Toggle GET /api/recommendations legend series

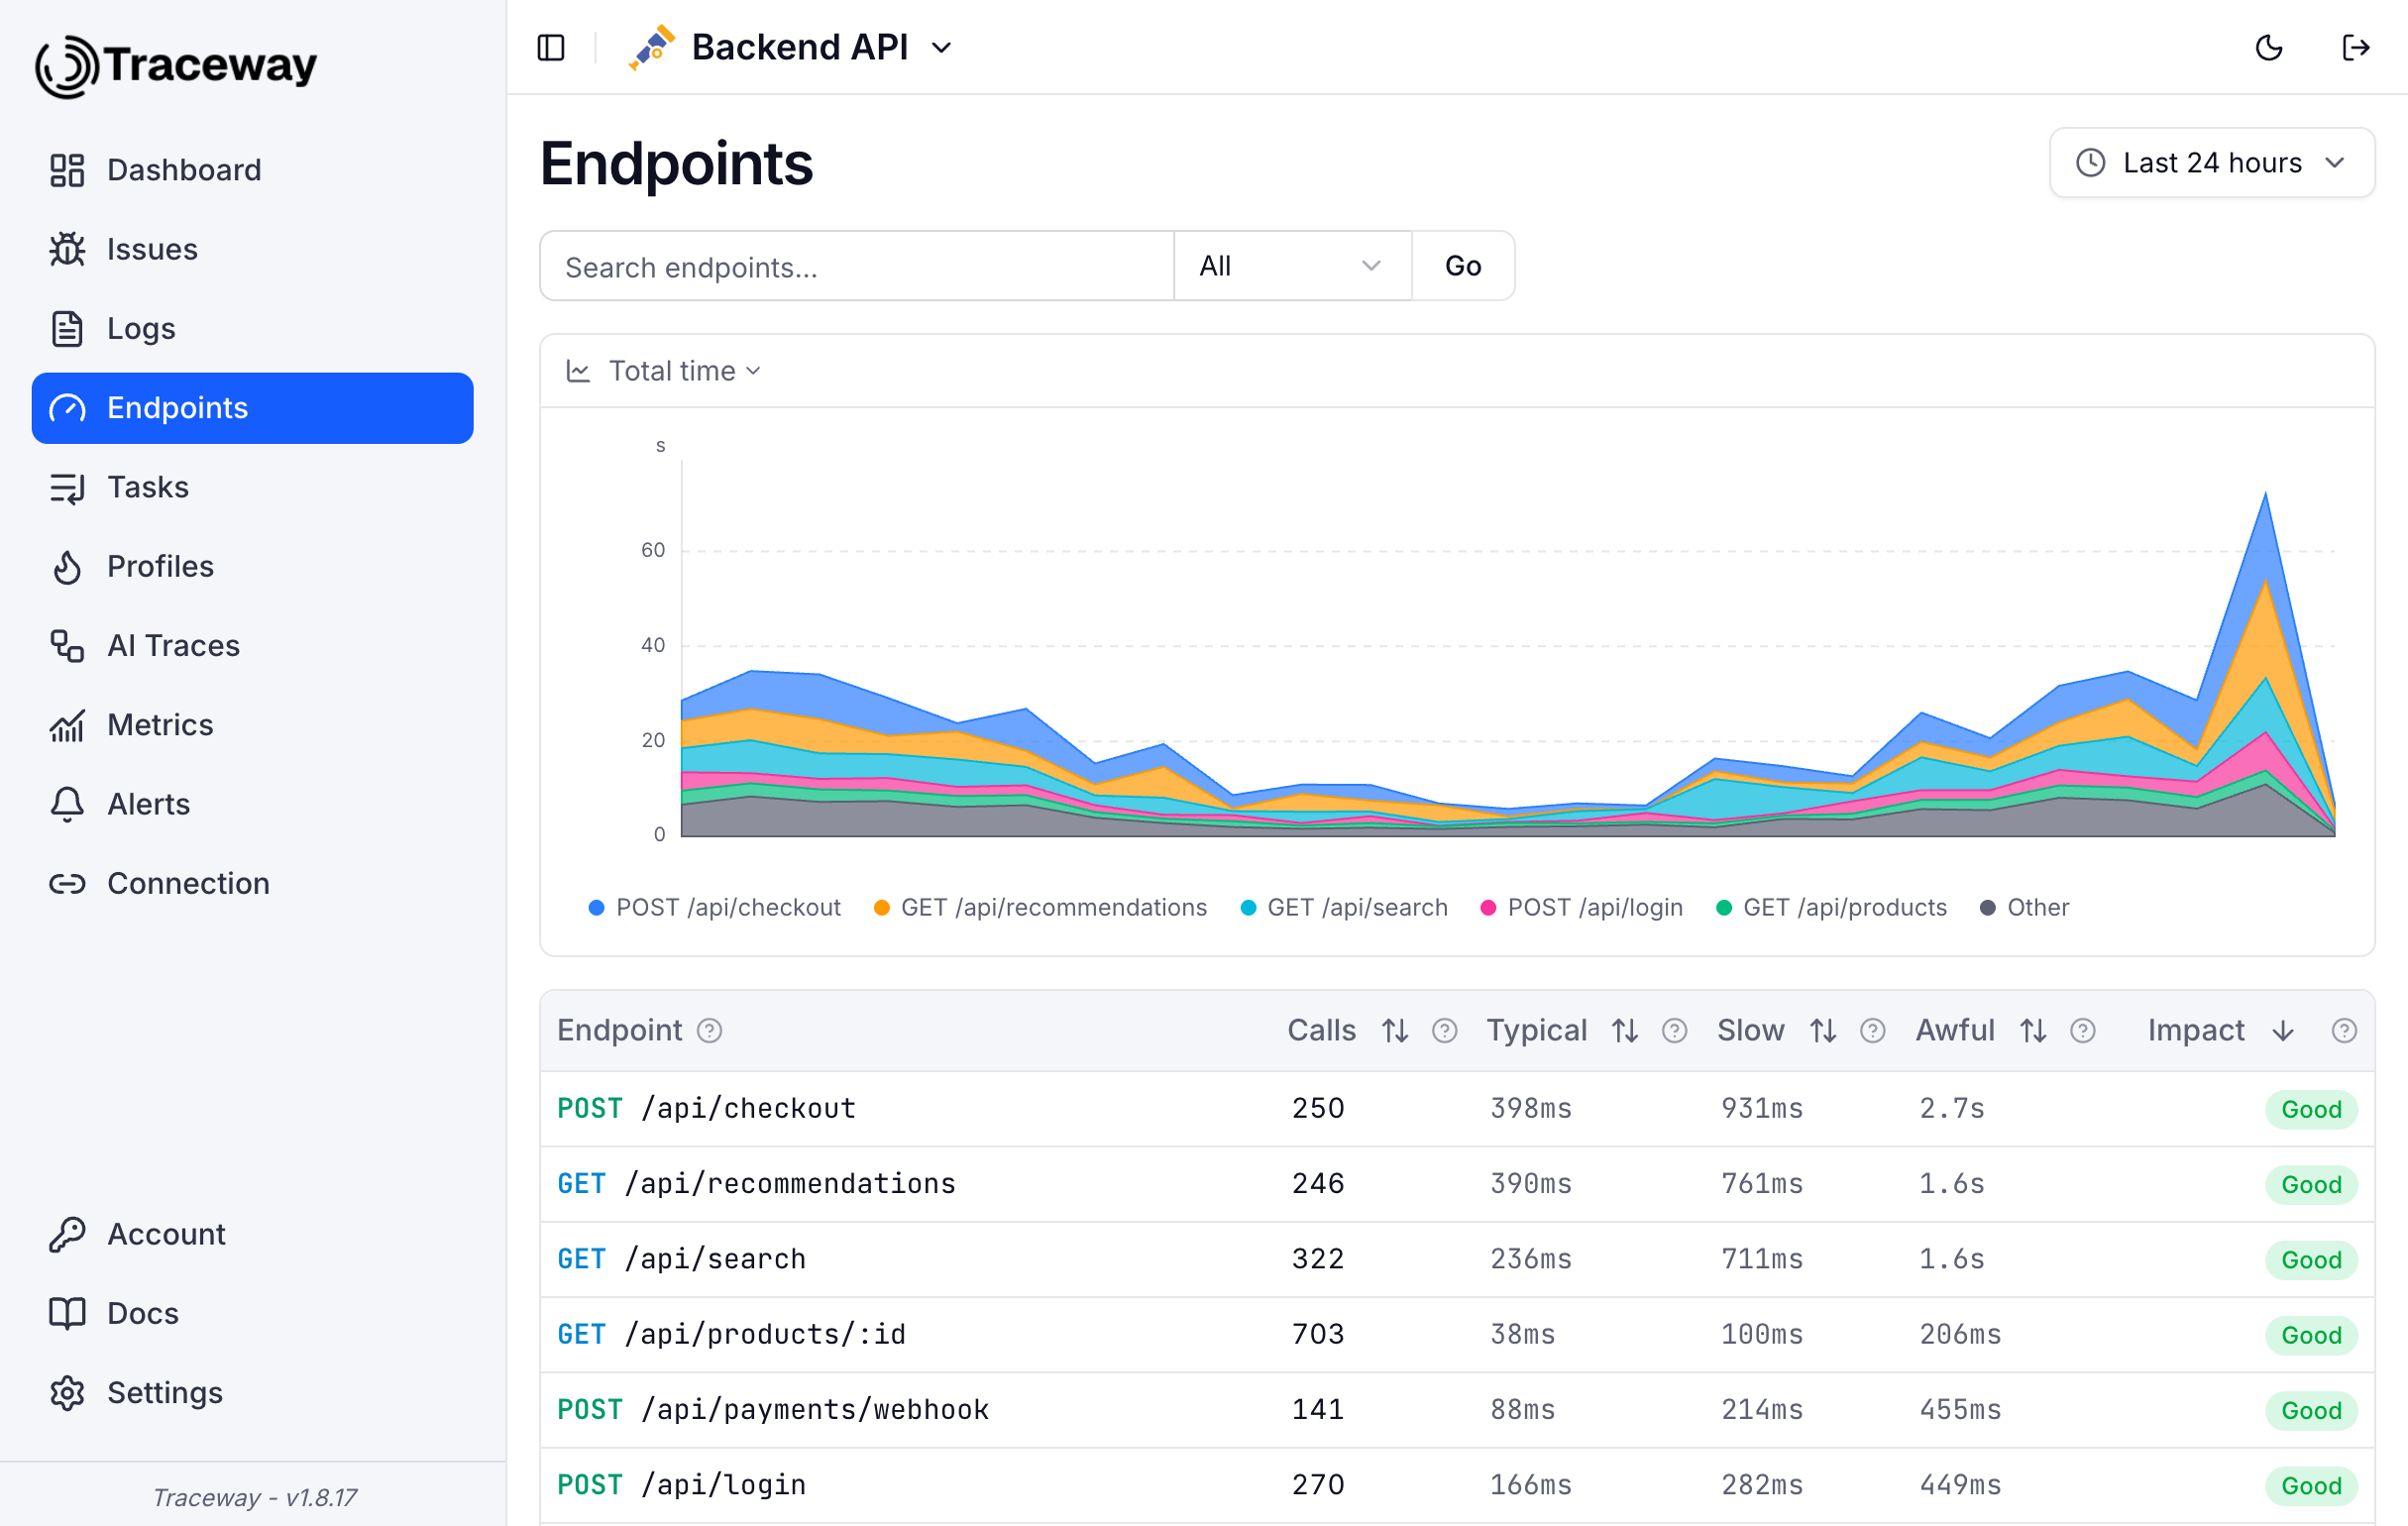point(1040,907)
